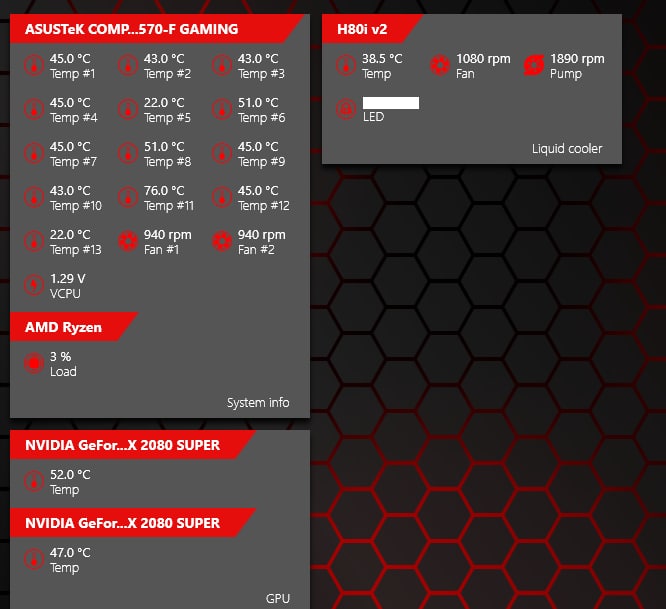Click the thermometer icon for Temp #3
Image resolution: width=666 pixels, height=609 pixels.
click(222, 65)
